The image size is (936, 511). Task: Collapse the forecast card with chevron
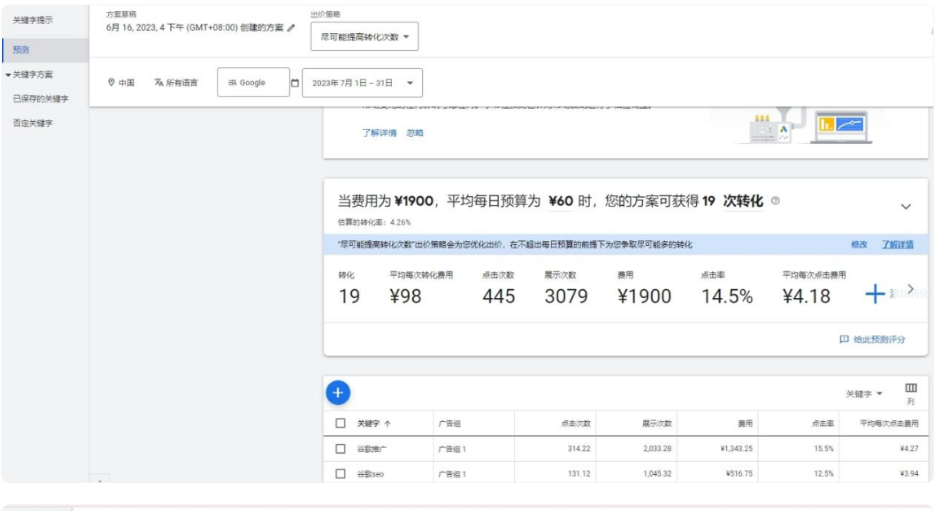906,207
